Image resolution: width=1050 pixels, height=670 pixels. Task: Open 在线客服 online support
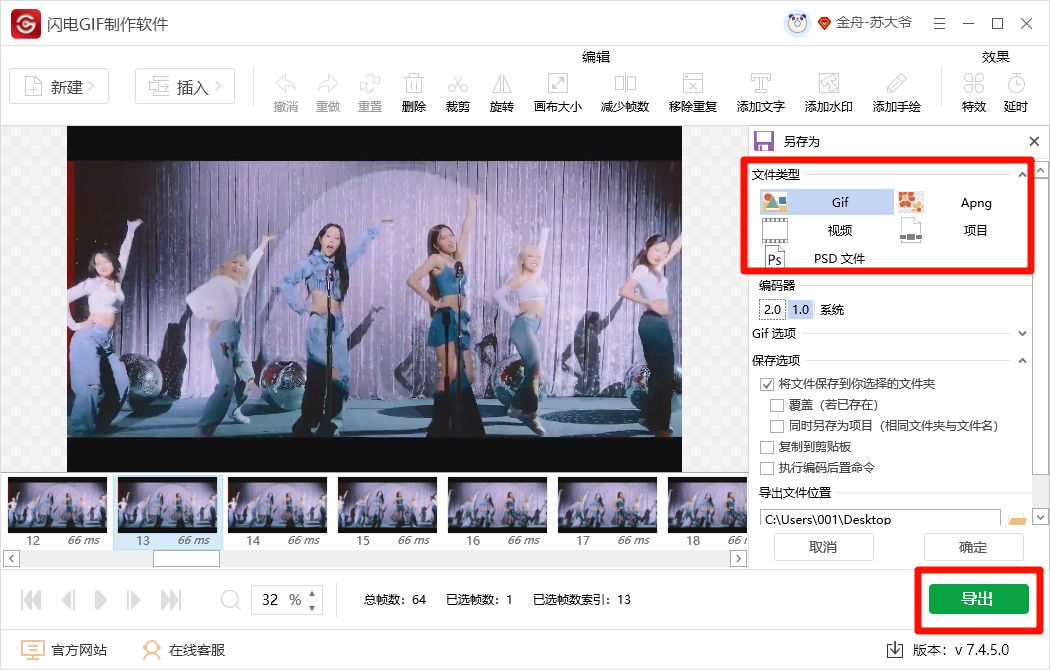[x=183, y=650]
